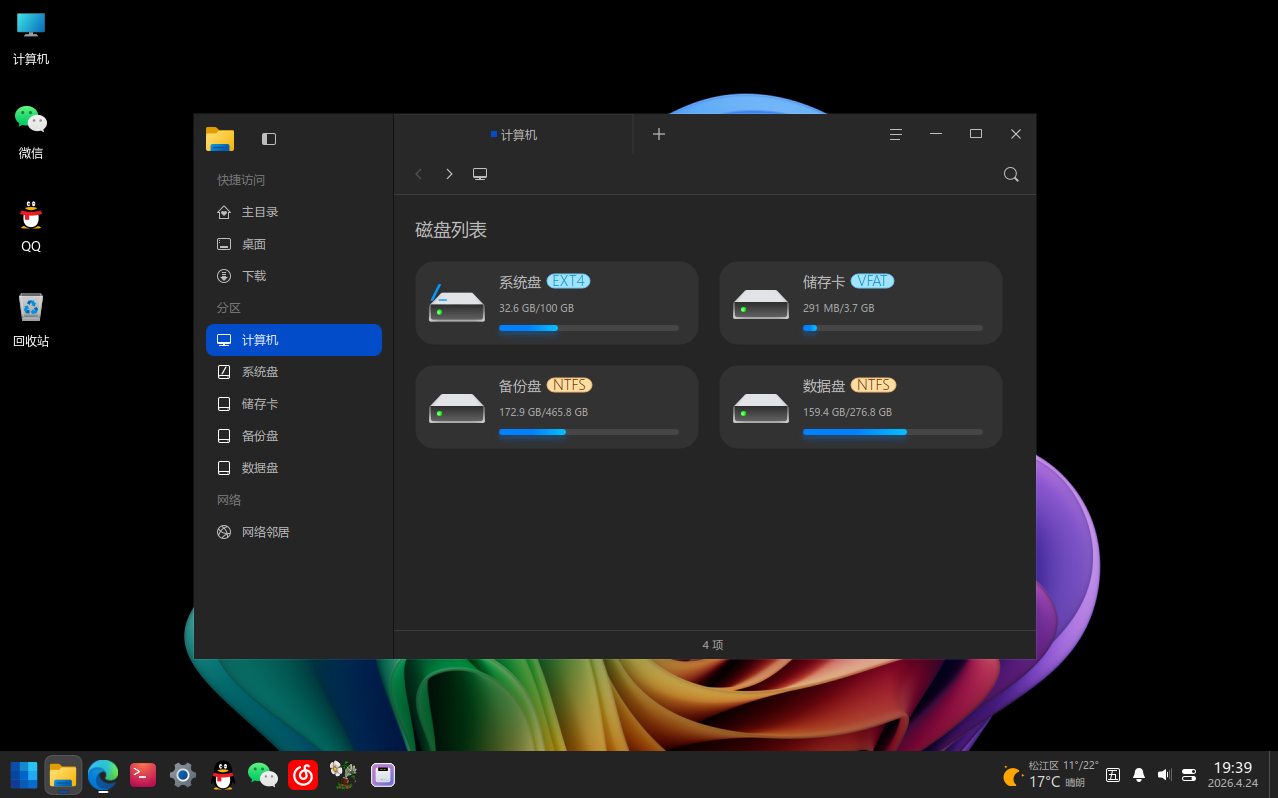The height and width of the screenshot is (798, 1278).
Task: Open 桌面 in sidebar
Action: click(x=294, y=244)
